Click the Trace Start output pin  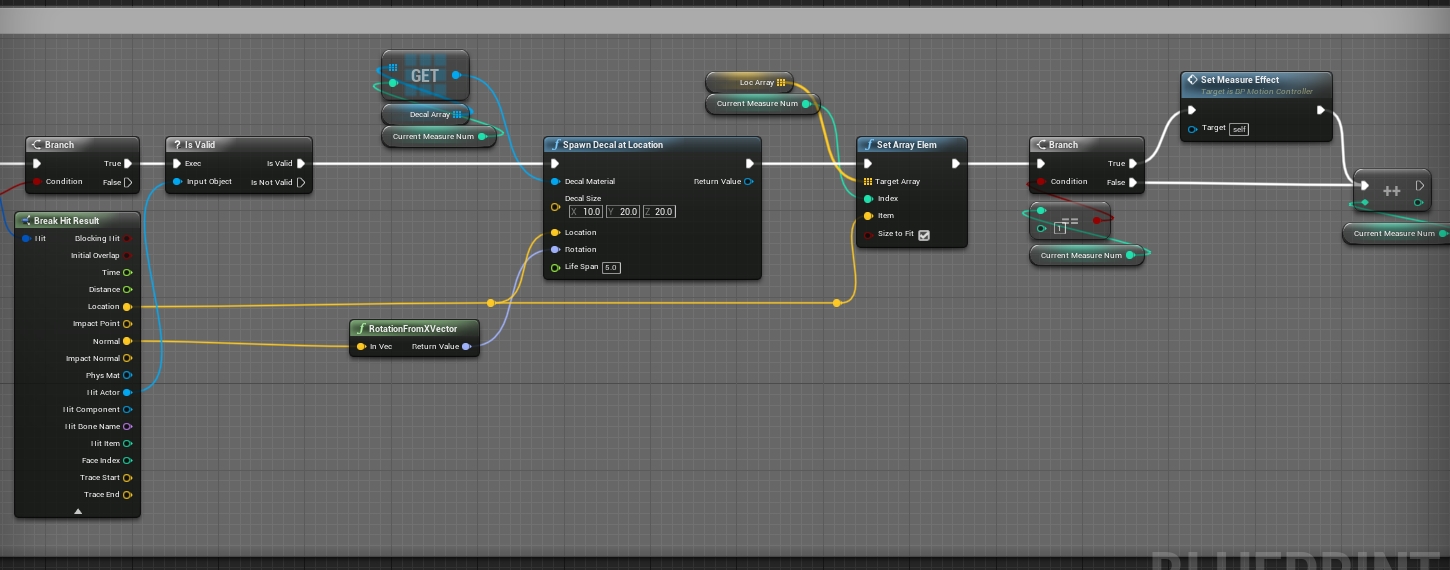[x=127, y=477]
